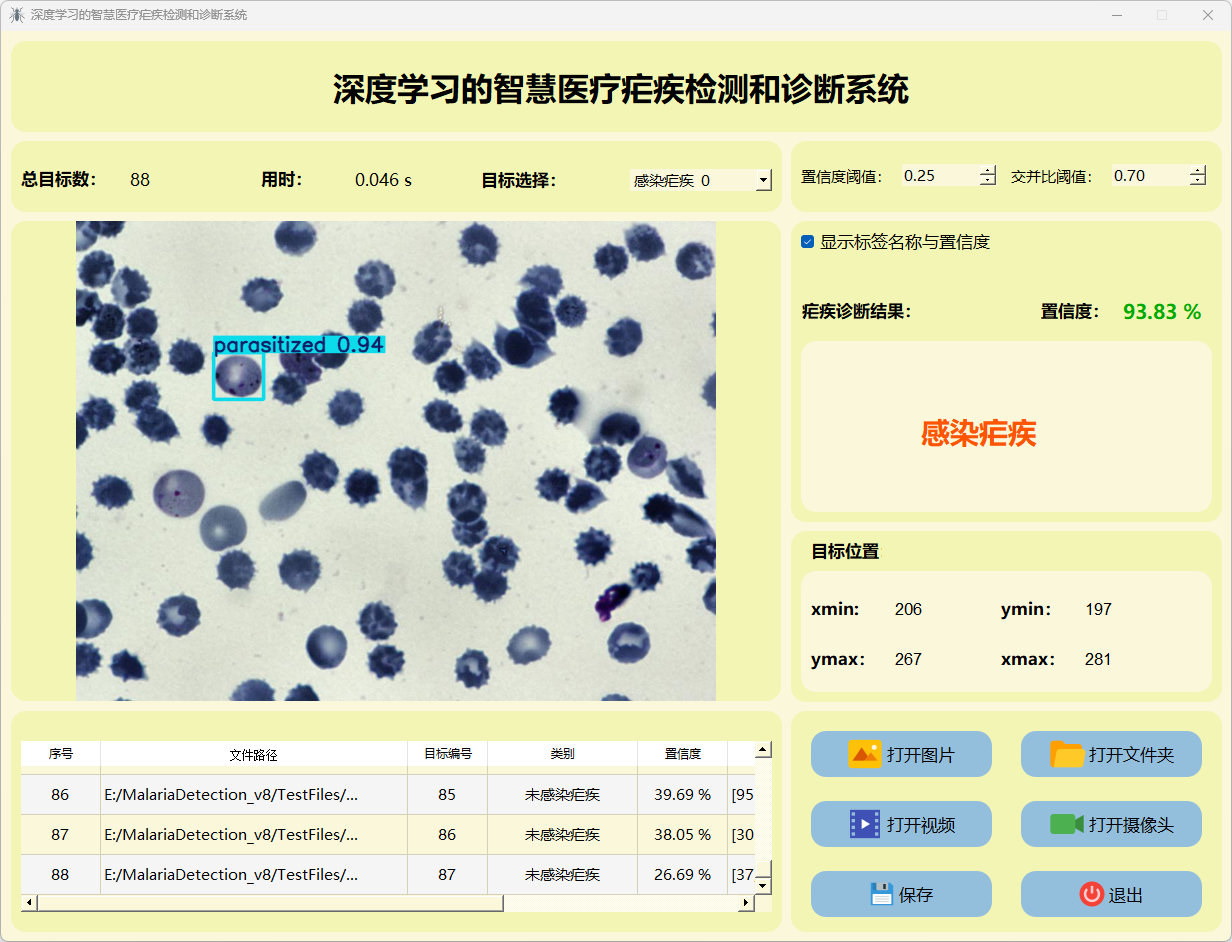Screen dimensions: 1232x942
Task: Decrease the 交并比阈值 value with down arrow
Action: [1197, 181]
